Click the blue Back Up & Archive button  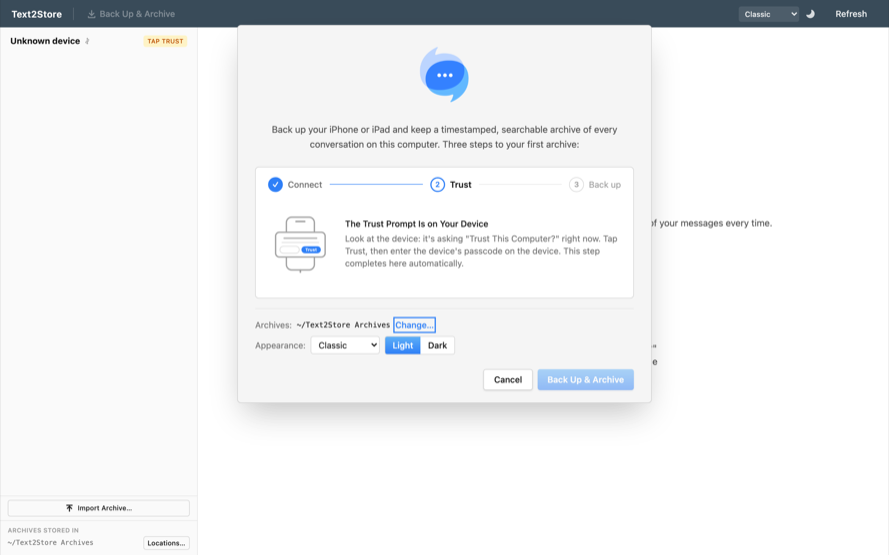click(585, 380)
